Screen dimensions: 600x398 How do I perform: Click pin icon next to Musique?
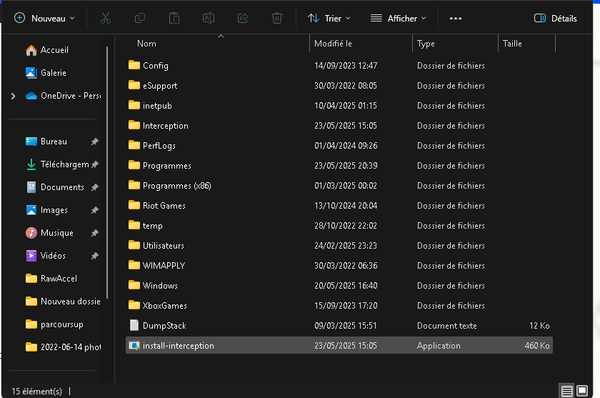[x=95, y=233]
